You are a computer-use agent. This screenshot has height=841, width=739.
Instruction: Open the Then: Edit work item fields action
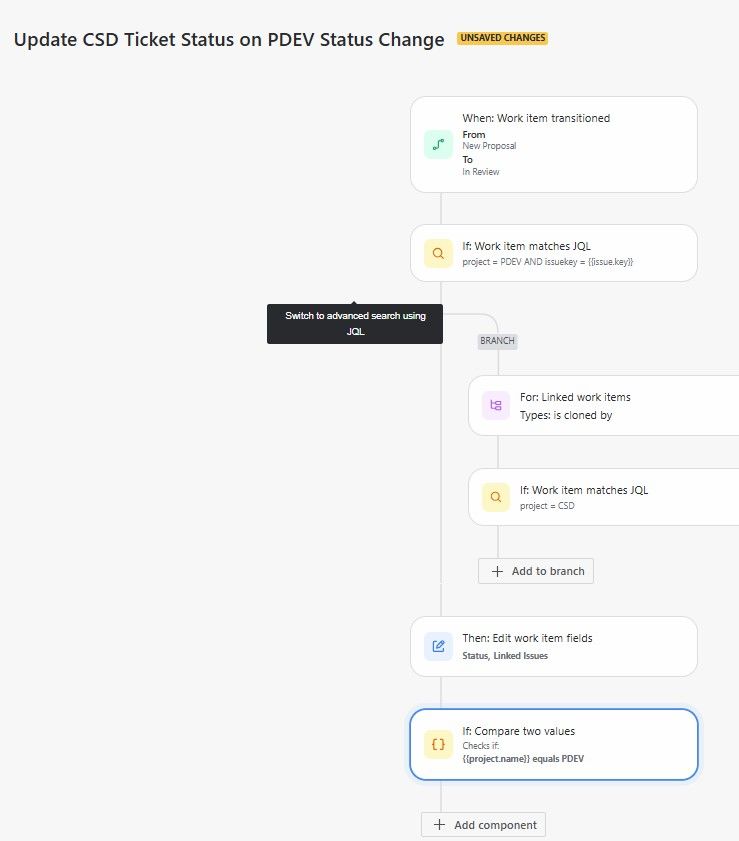coord(553,646)
